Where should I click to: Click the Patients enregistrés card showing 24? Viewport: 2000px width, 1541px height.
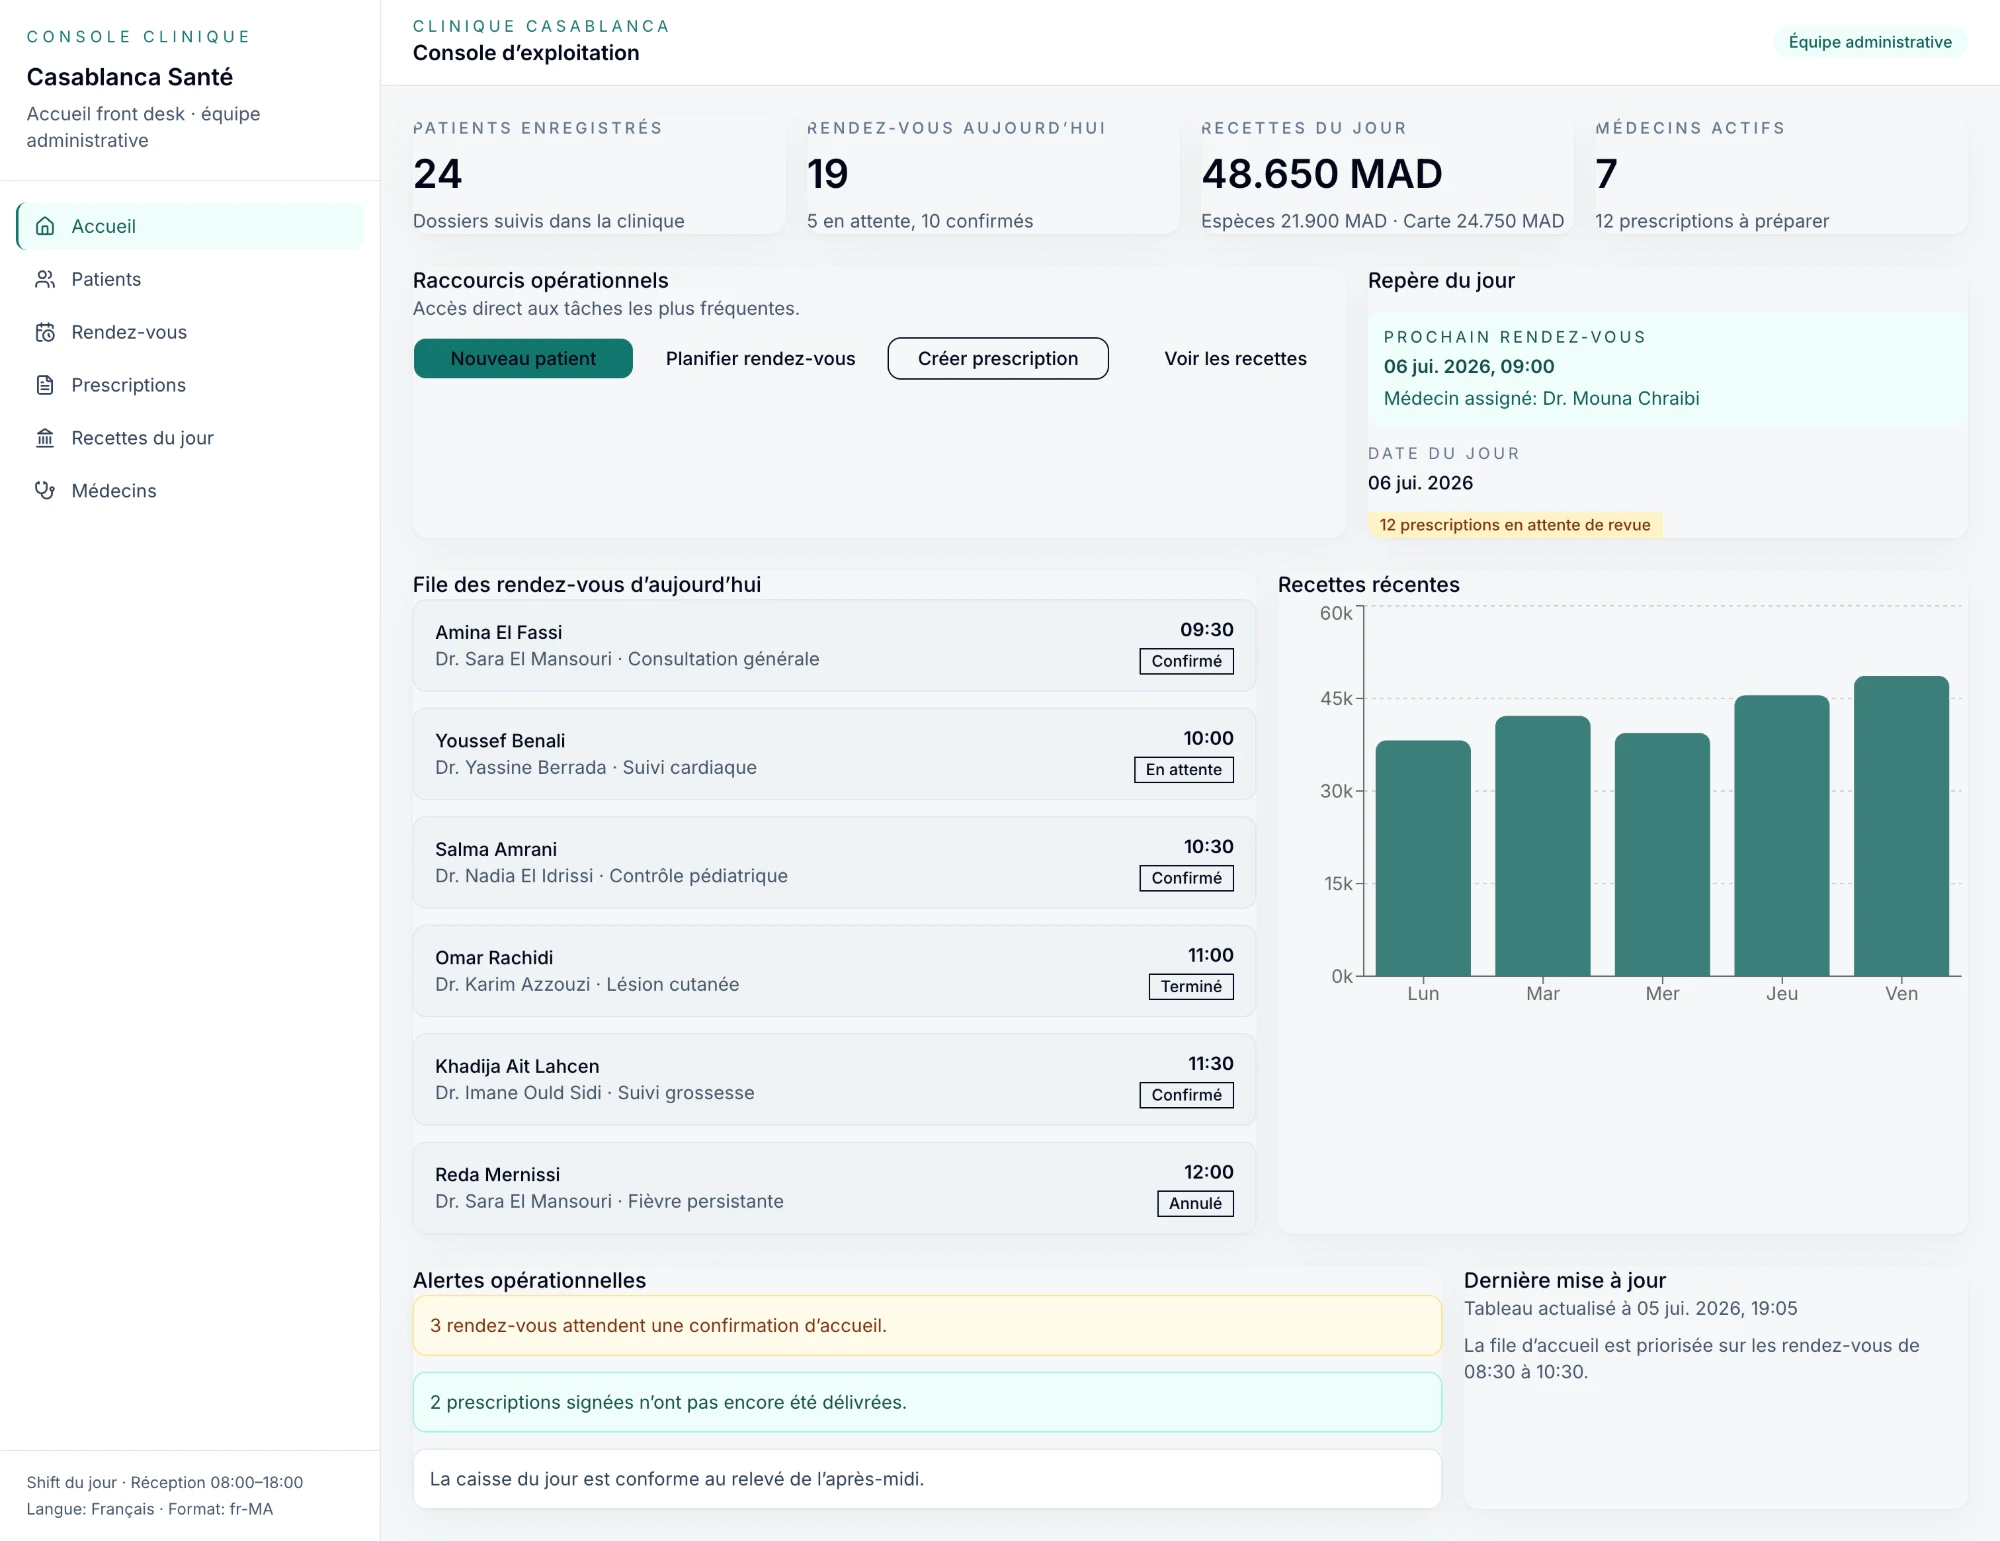[599, 175]
